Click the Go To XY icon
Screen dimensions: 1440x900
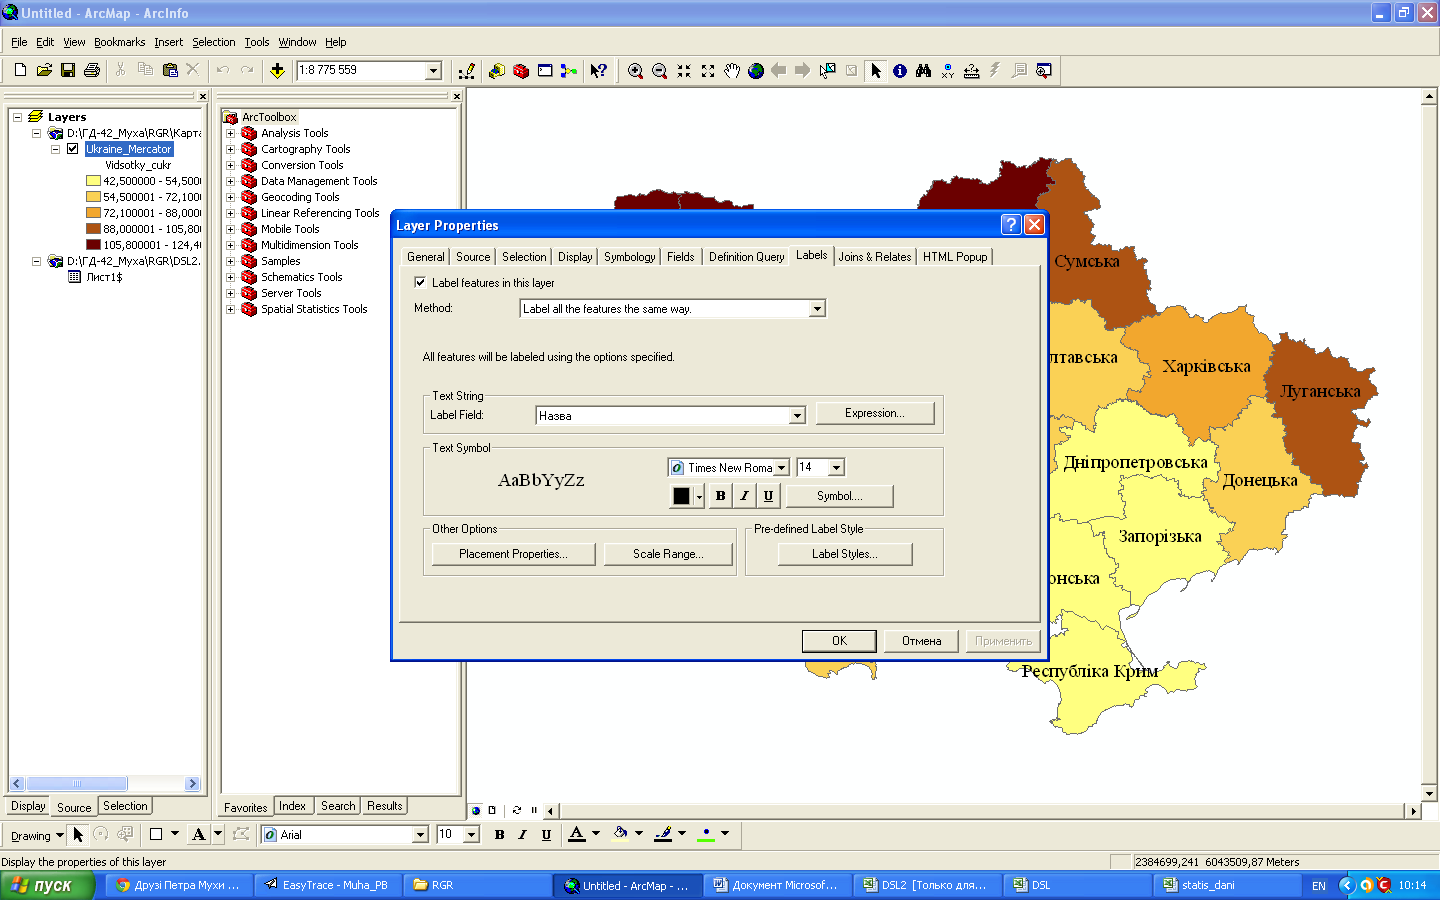click(x=948, y=70)
